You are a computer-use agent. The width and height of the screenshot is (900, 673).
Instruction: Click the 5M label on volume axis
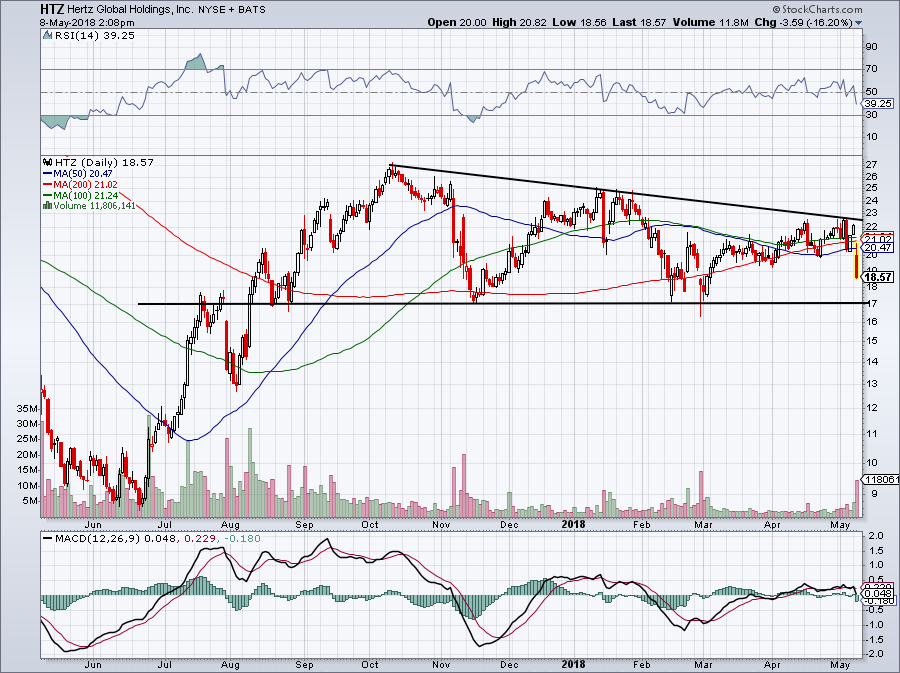pyautogui.click(x=30, y=501)
